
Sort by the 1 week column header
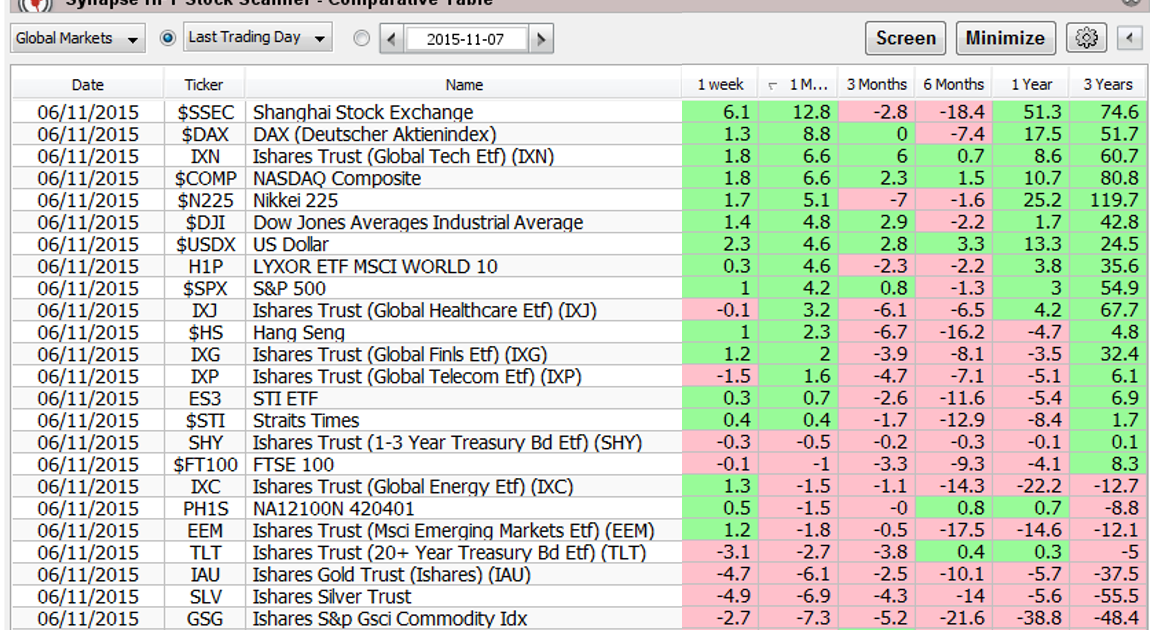(x=720, y=85)
